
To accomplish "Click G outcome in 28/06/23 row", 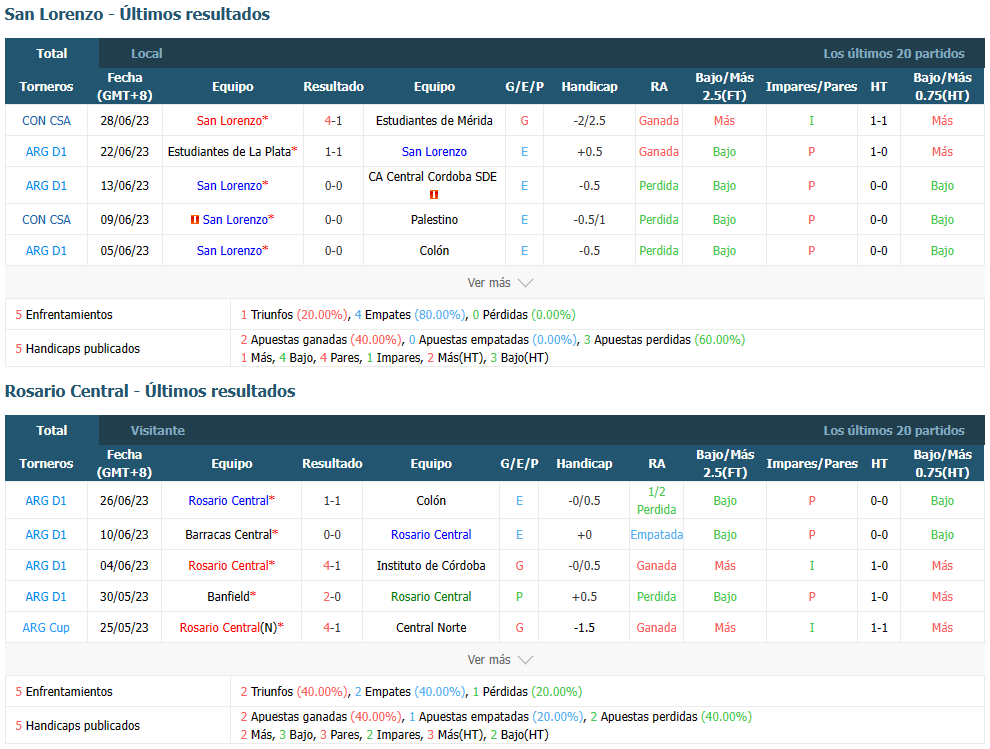I will [x=525, y=121].
